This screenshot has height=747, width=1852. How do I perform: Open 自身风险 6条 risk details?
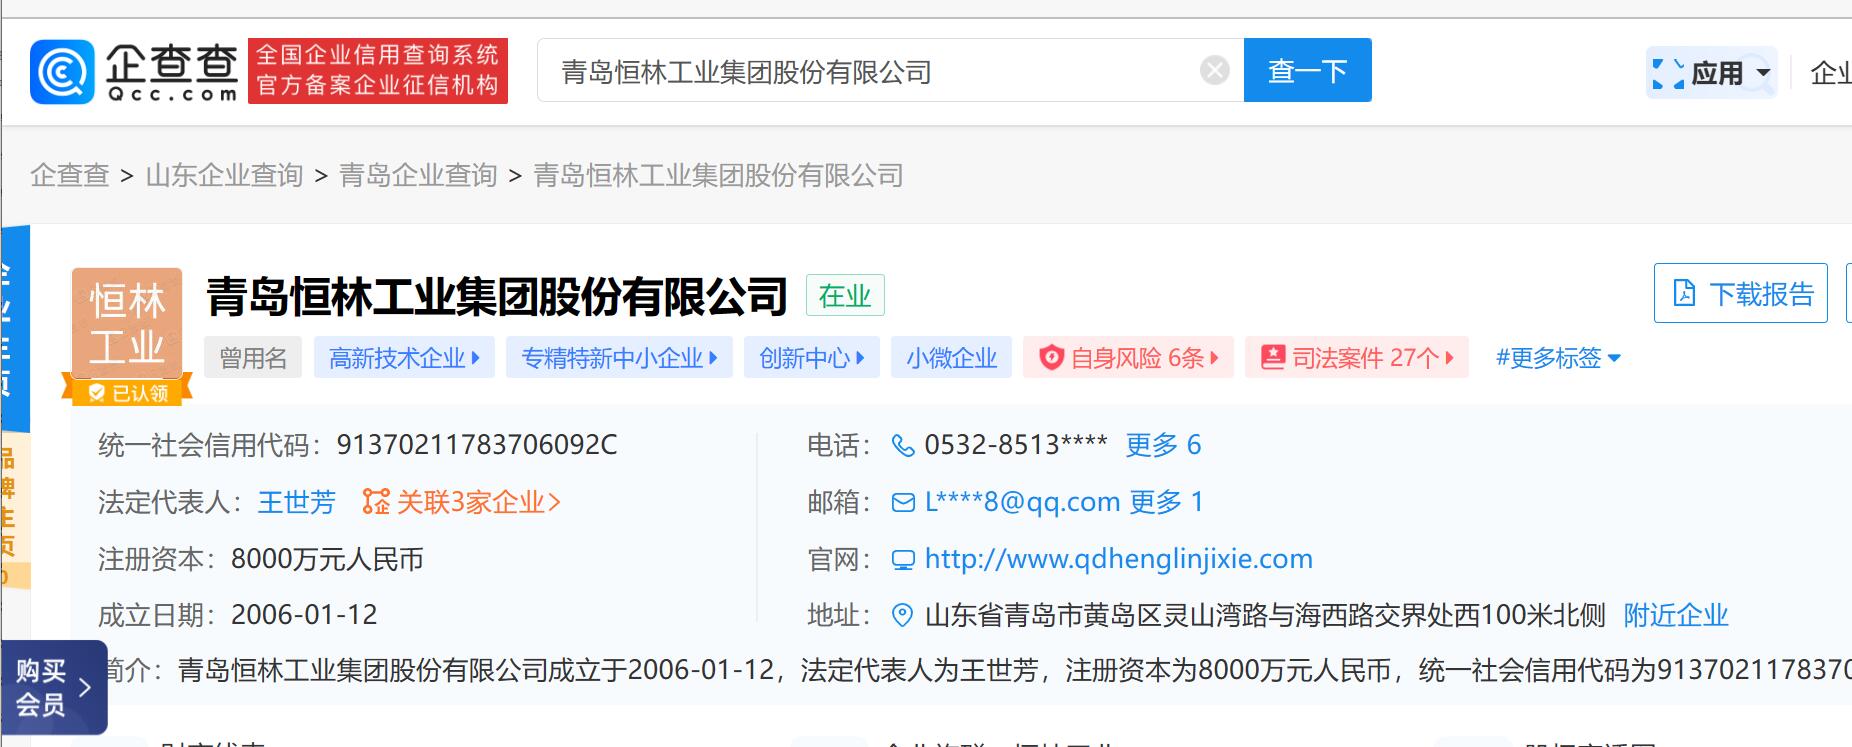[x=1128, y=358]
